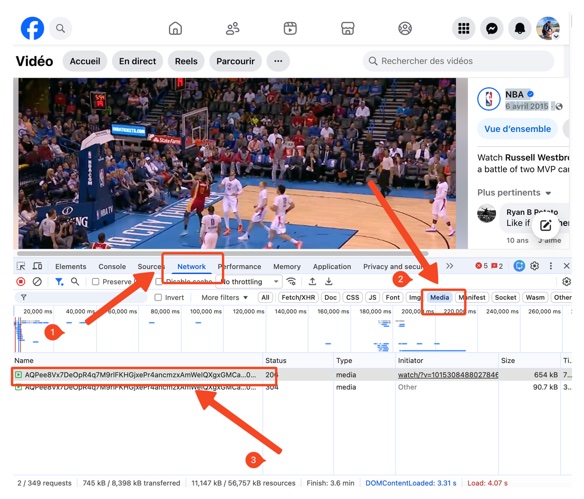Image resolution: width=584 pixels, height=499 pixels.
Task: Click the Reels button
Action: tap(186, 61)
